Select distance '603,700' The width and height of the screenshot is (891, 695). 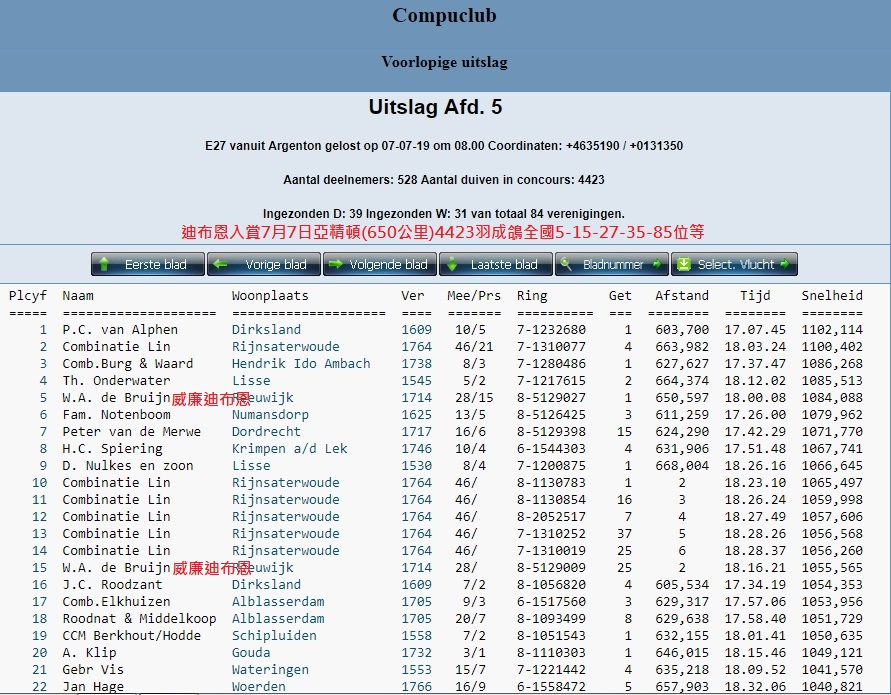coord(682,330)
